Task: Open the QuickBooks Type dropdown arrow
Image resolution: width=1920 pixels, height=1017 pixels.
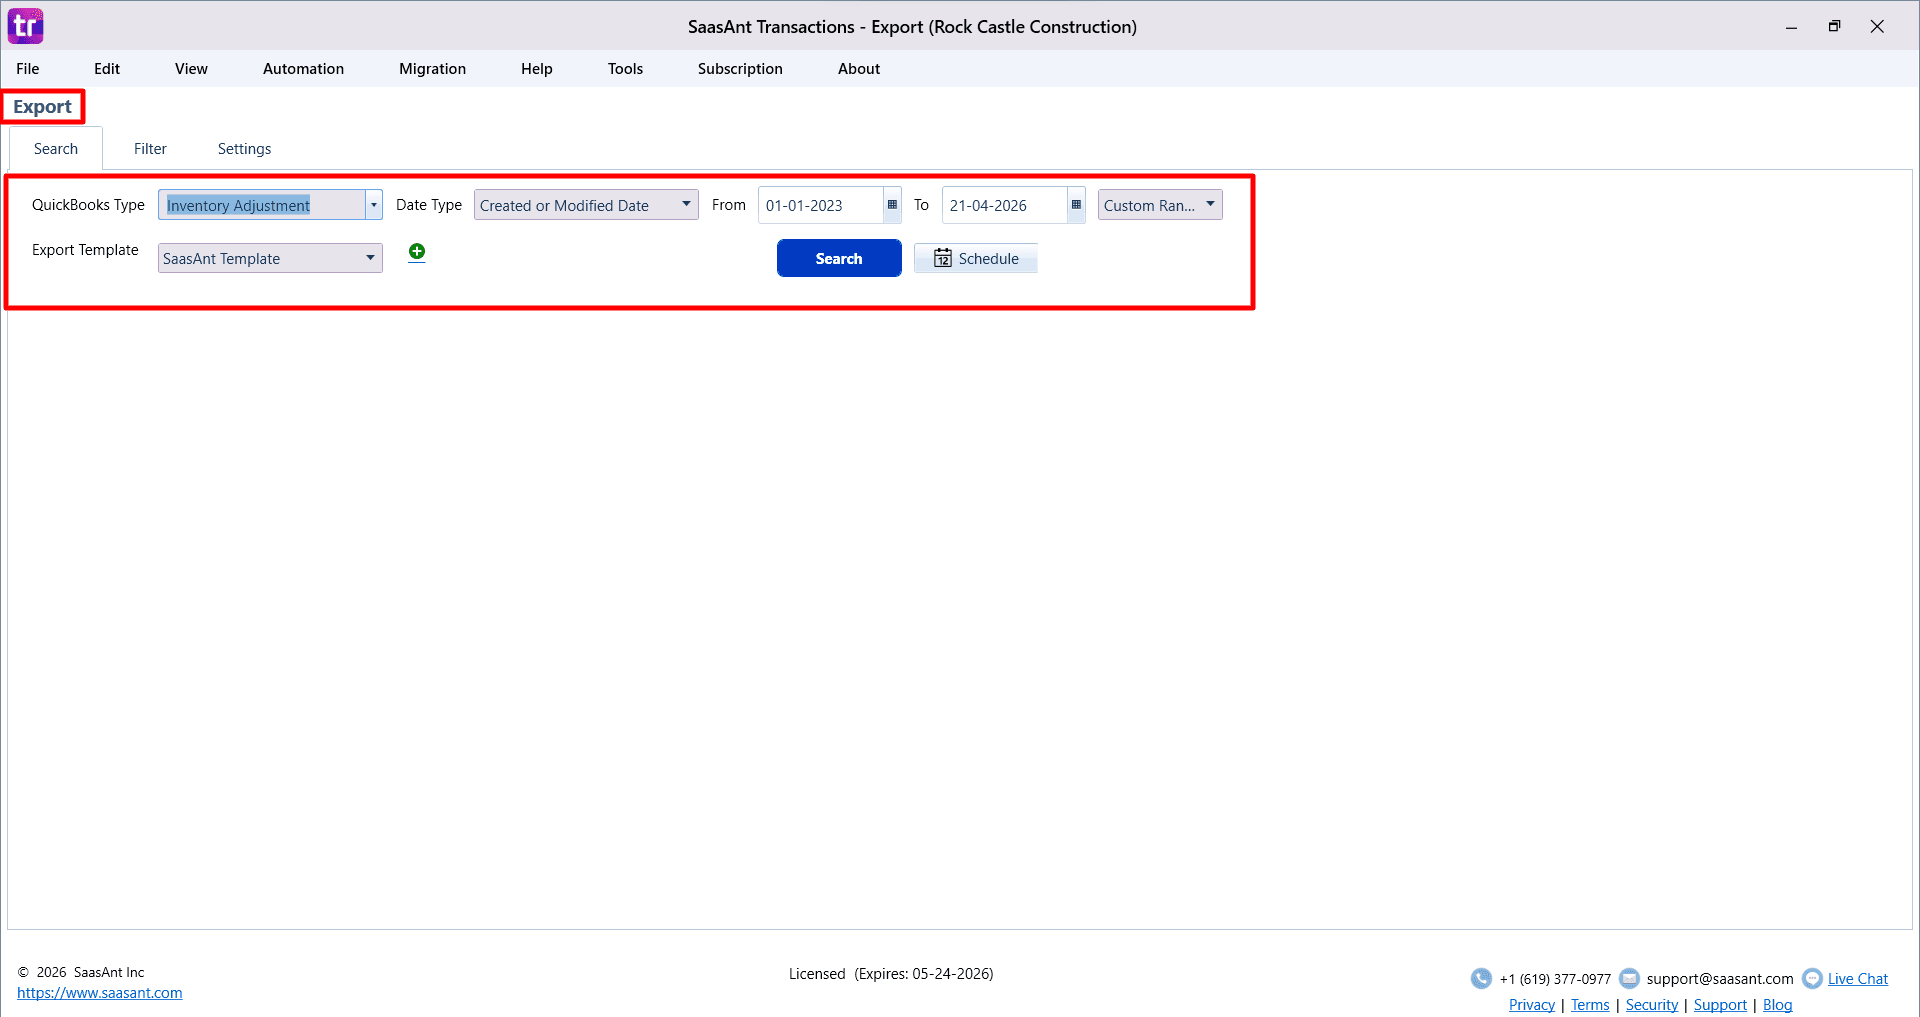Action: pyautogui.click(x=374, y=205)
